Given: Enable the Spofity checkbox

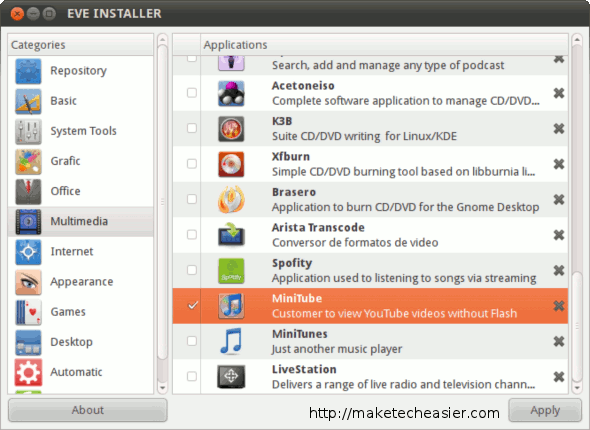Looking at the screenshot, I should click(192, 270).
